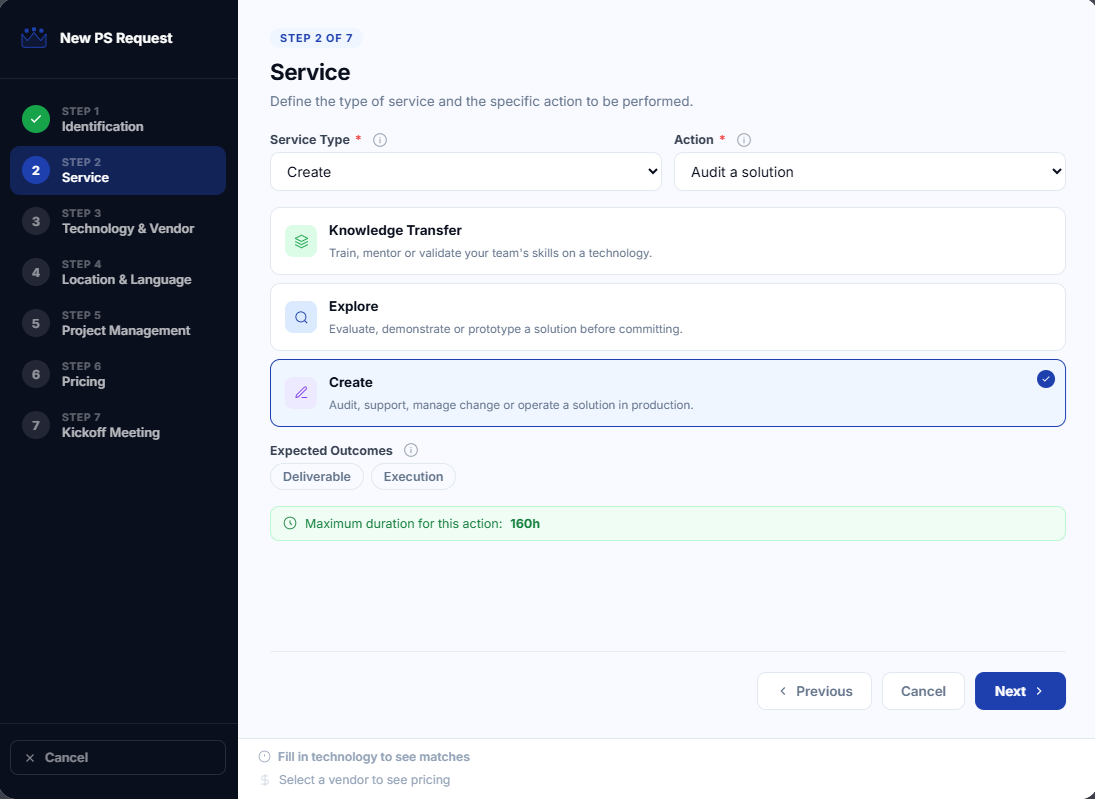Click the Explore magnifier icon
The height and width of the screenshot is (799, 1095).
pos(301,317)
